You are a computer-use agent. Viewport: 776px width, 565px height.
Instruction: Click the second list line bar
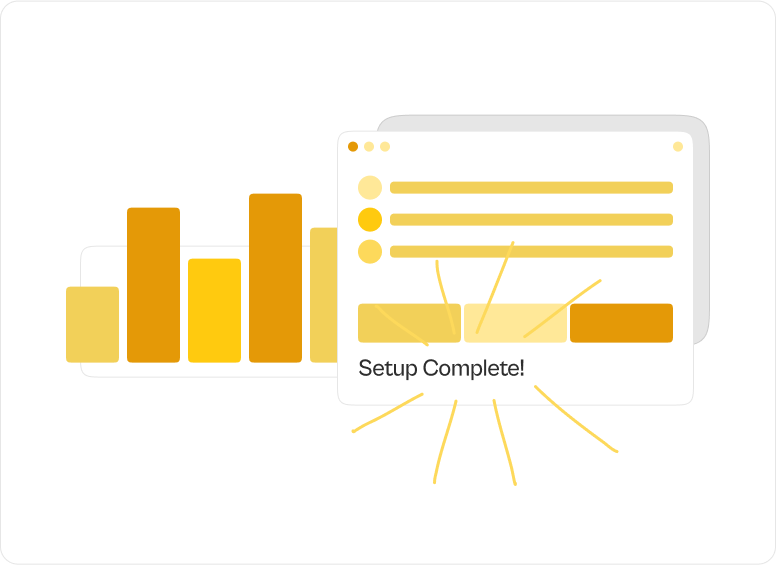(532, 220)
